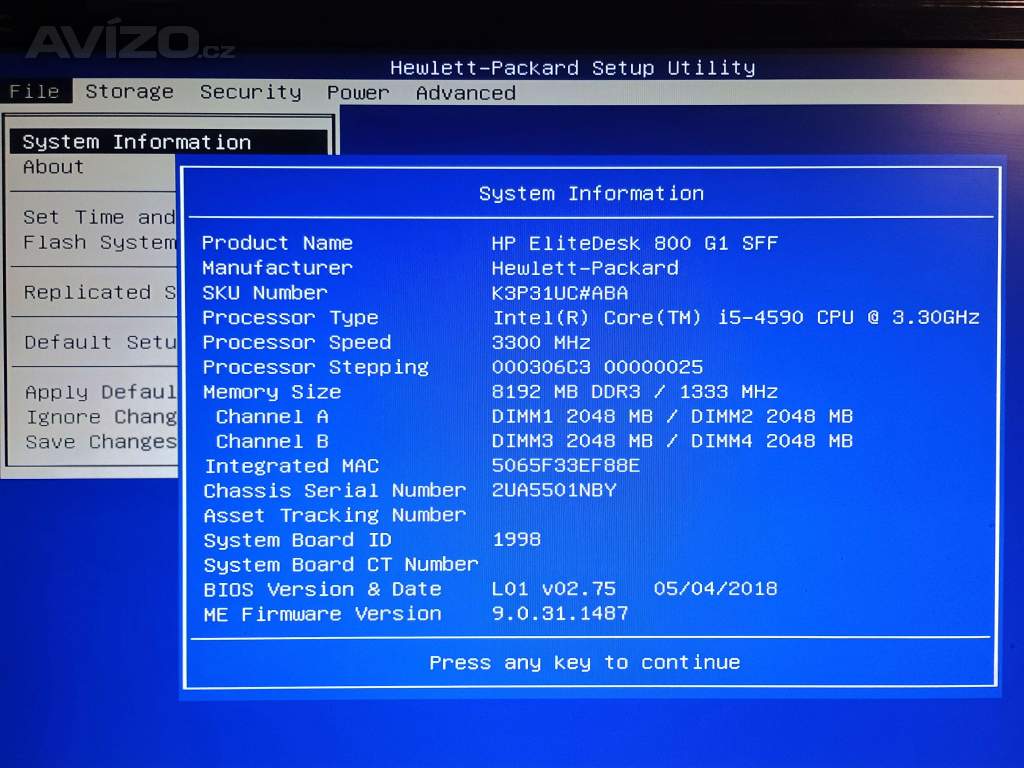The height and width of the screenshot is (768, 1024).
Task: Click the 9.0.31.1487 firmware value
Action: pyautogui.click(x=560, y=613)
